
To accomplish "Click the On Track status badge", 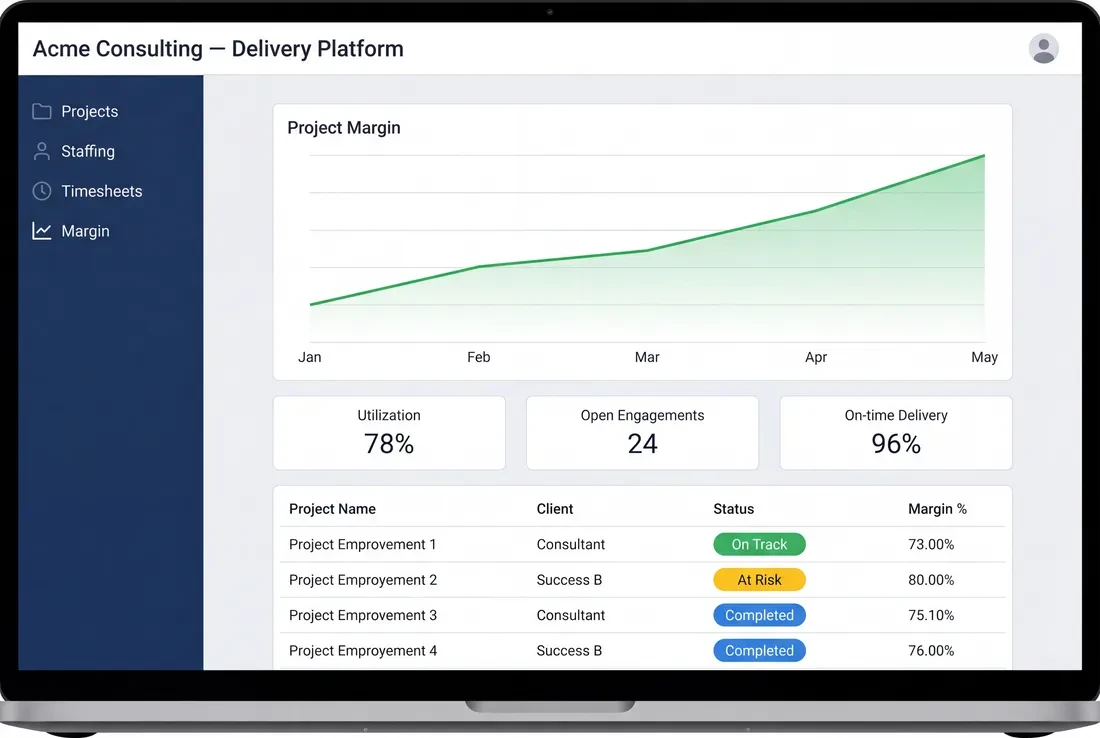I will pos(759,544).
